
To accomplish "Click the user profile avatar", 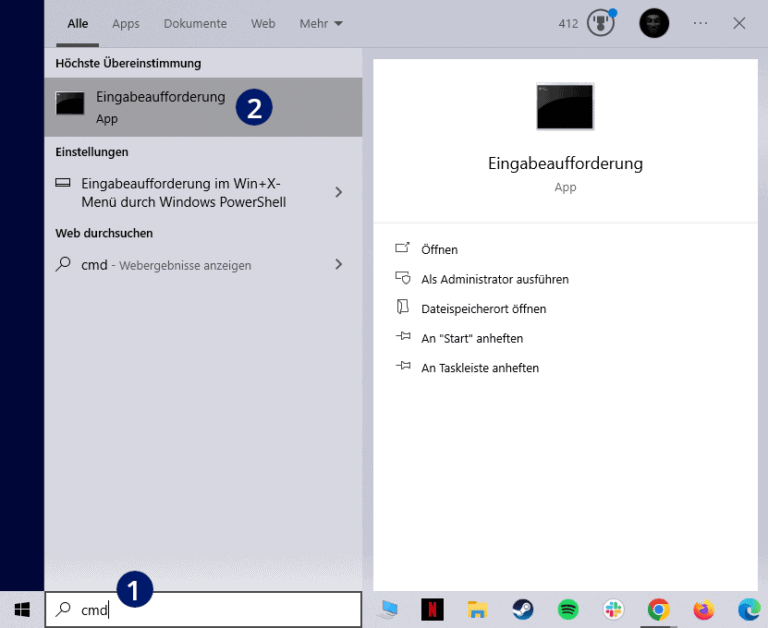I will 654,23.
